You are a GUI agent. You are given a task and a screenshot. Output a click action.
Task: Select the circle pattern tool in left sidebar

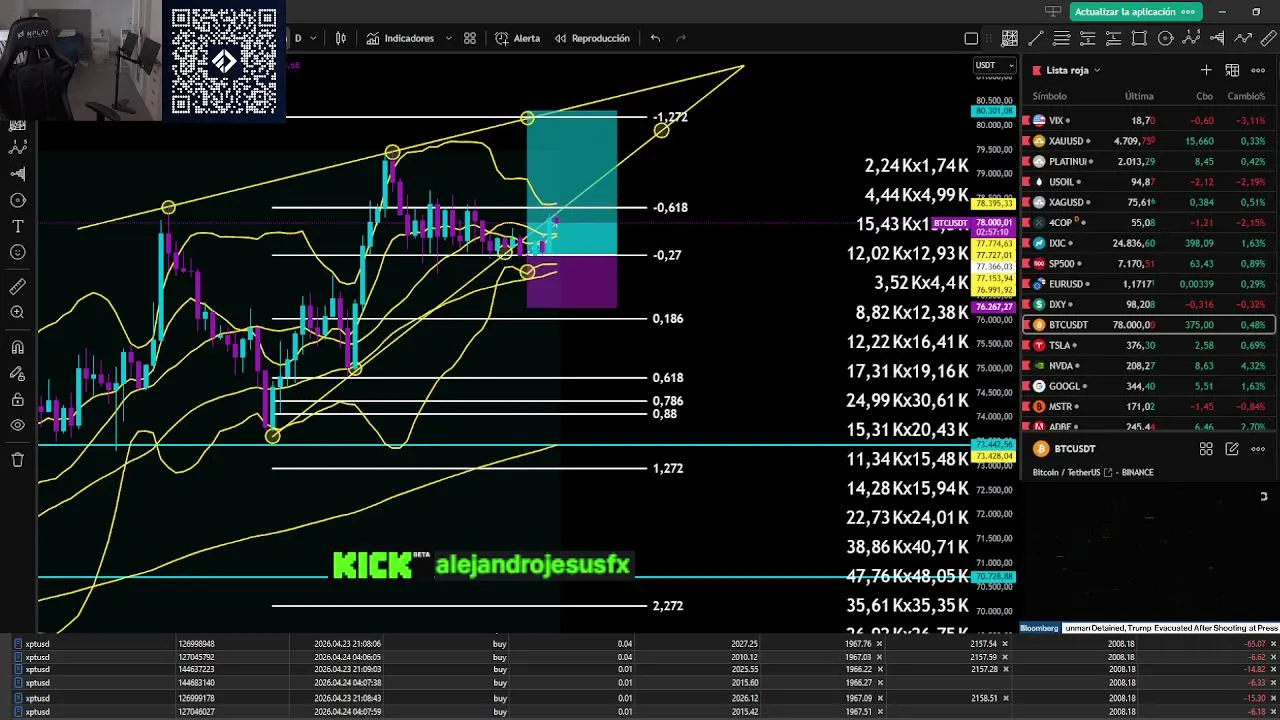pyautogui.click(x=17, y=200)
